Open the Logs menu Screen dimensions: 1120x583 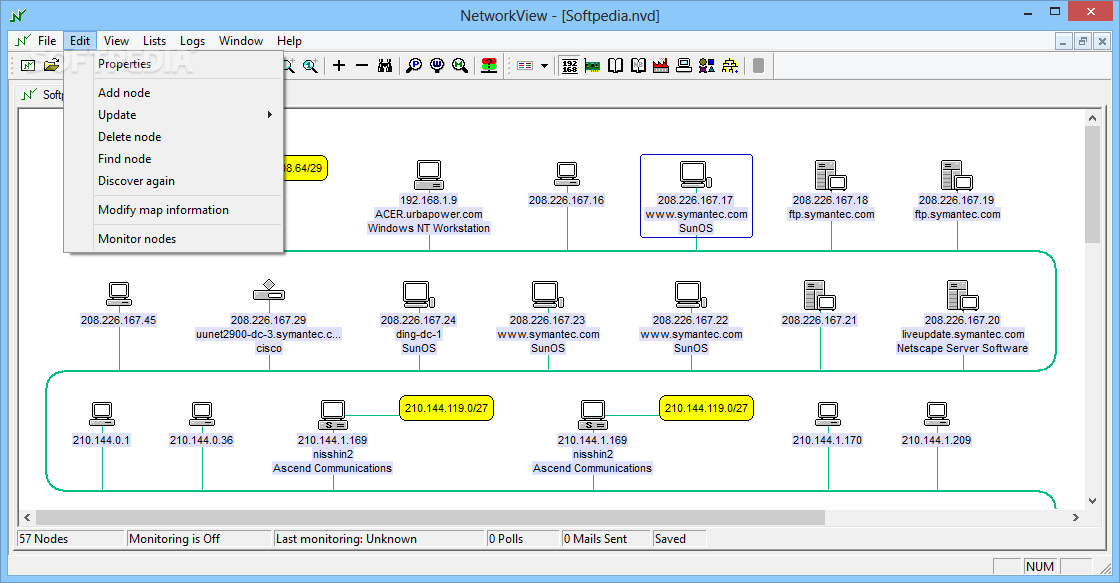tap(192, 41)
